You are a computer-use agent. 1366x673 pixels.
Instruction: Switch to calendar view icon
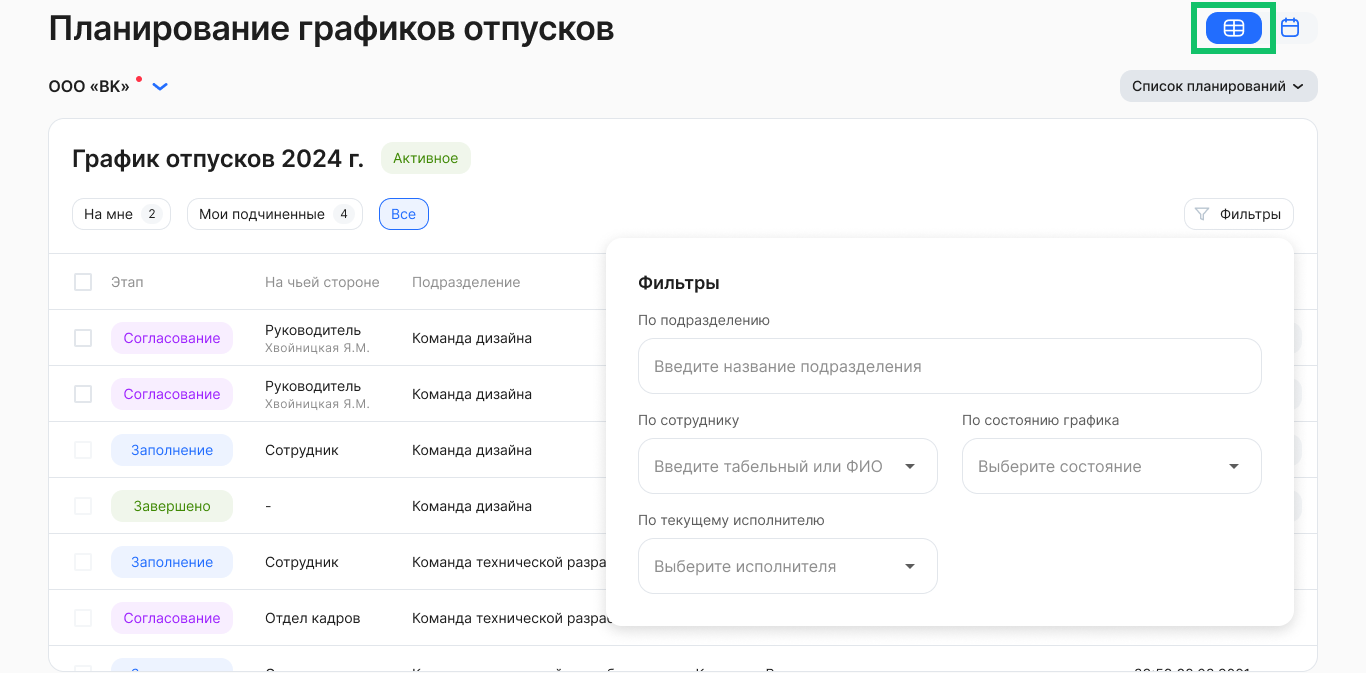[x=1290, y=28]
